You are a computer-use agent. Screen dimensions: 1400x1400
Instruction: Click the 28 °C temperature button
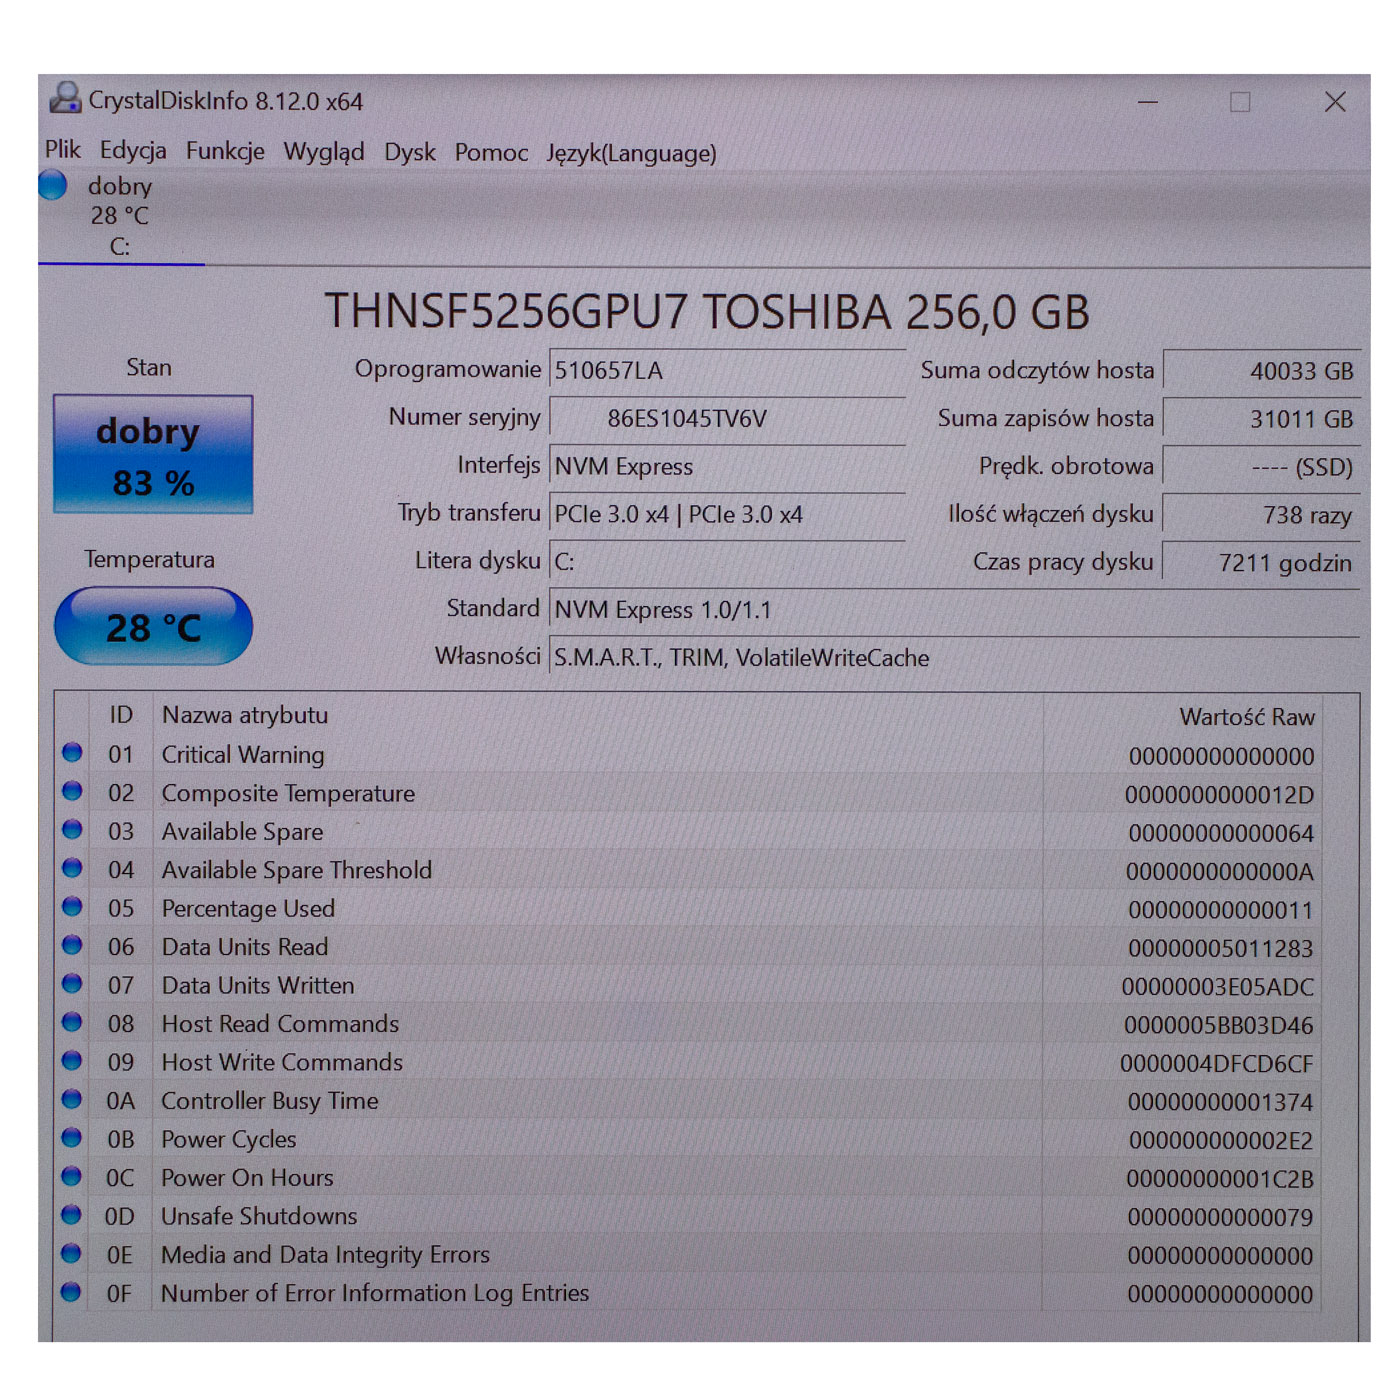pos(153,627)
